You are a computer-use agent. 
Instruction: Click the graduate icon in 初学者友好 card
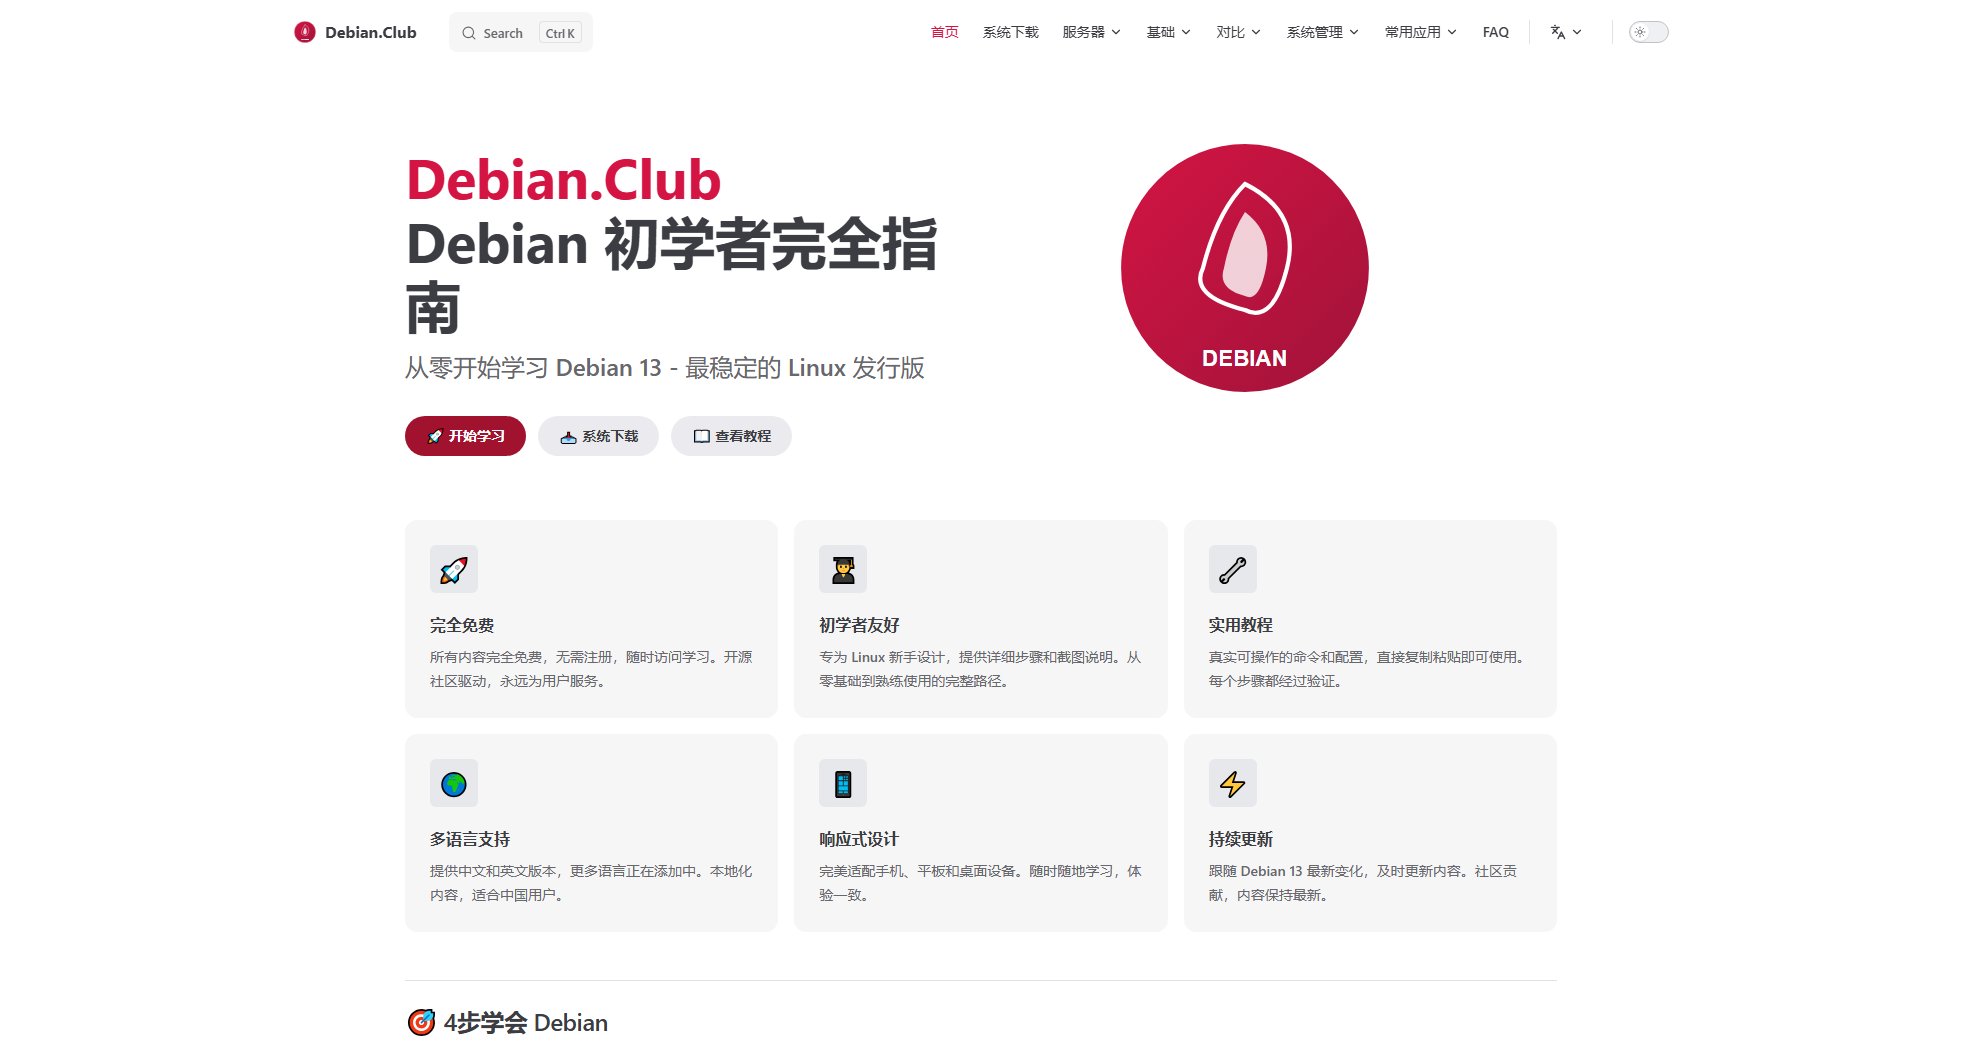[x=843, y=570]
